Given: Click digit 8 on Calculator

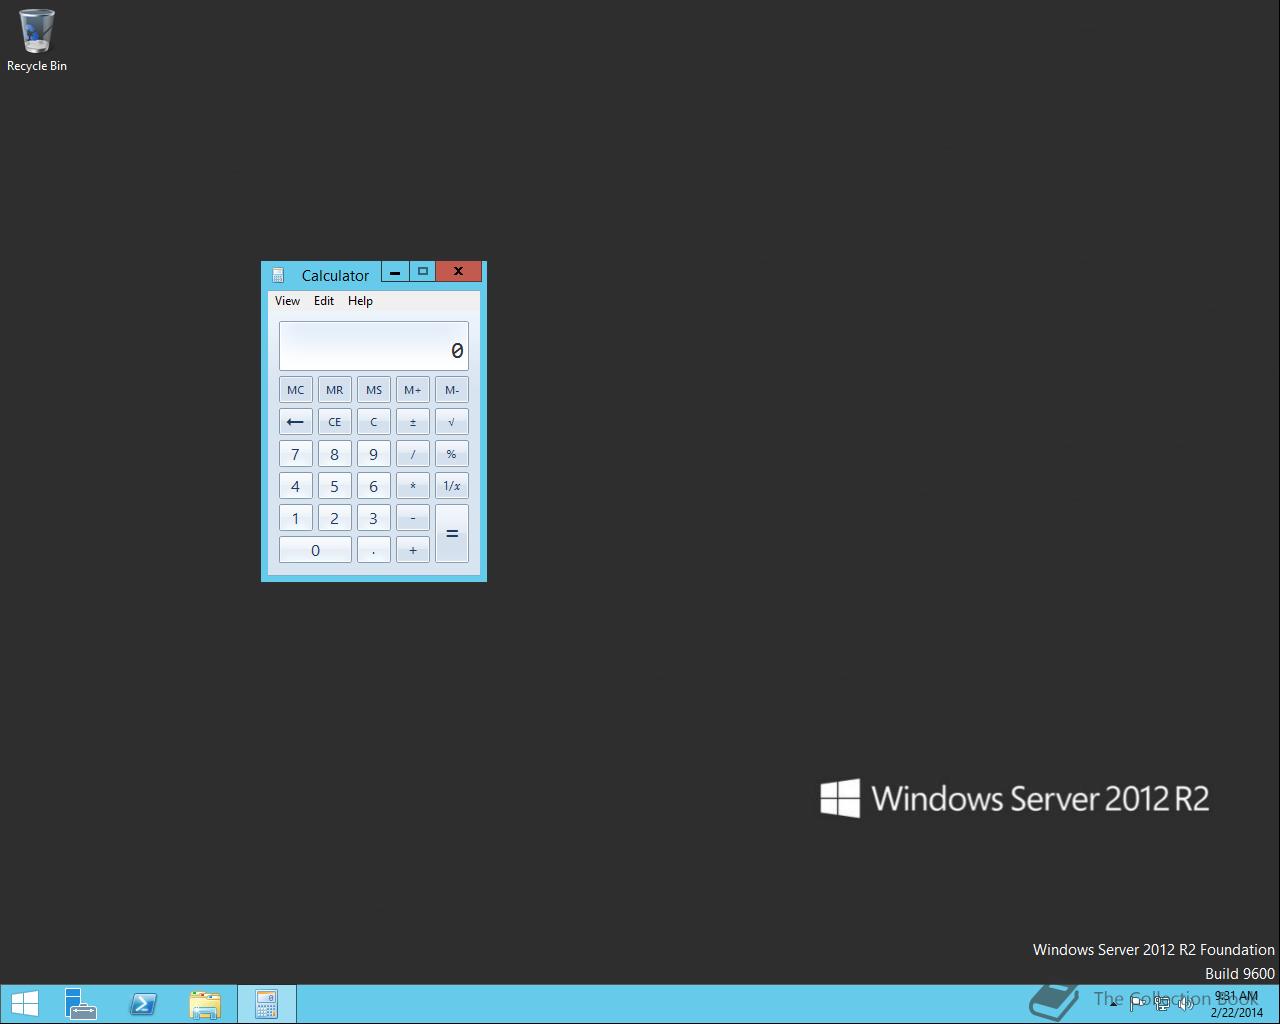Looking at the screenshot, I should (x=334, y=454).
